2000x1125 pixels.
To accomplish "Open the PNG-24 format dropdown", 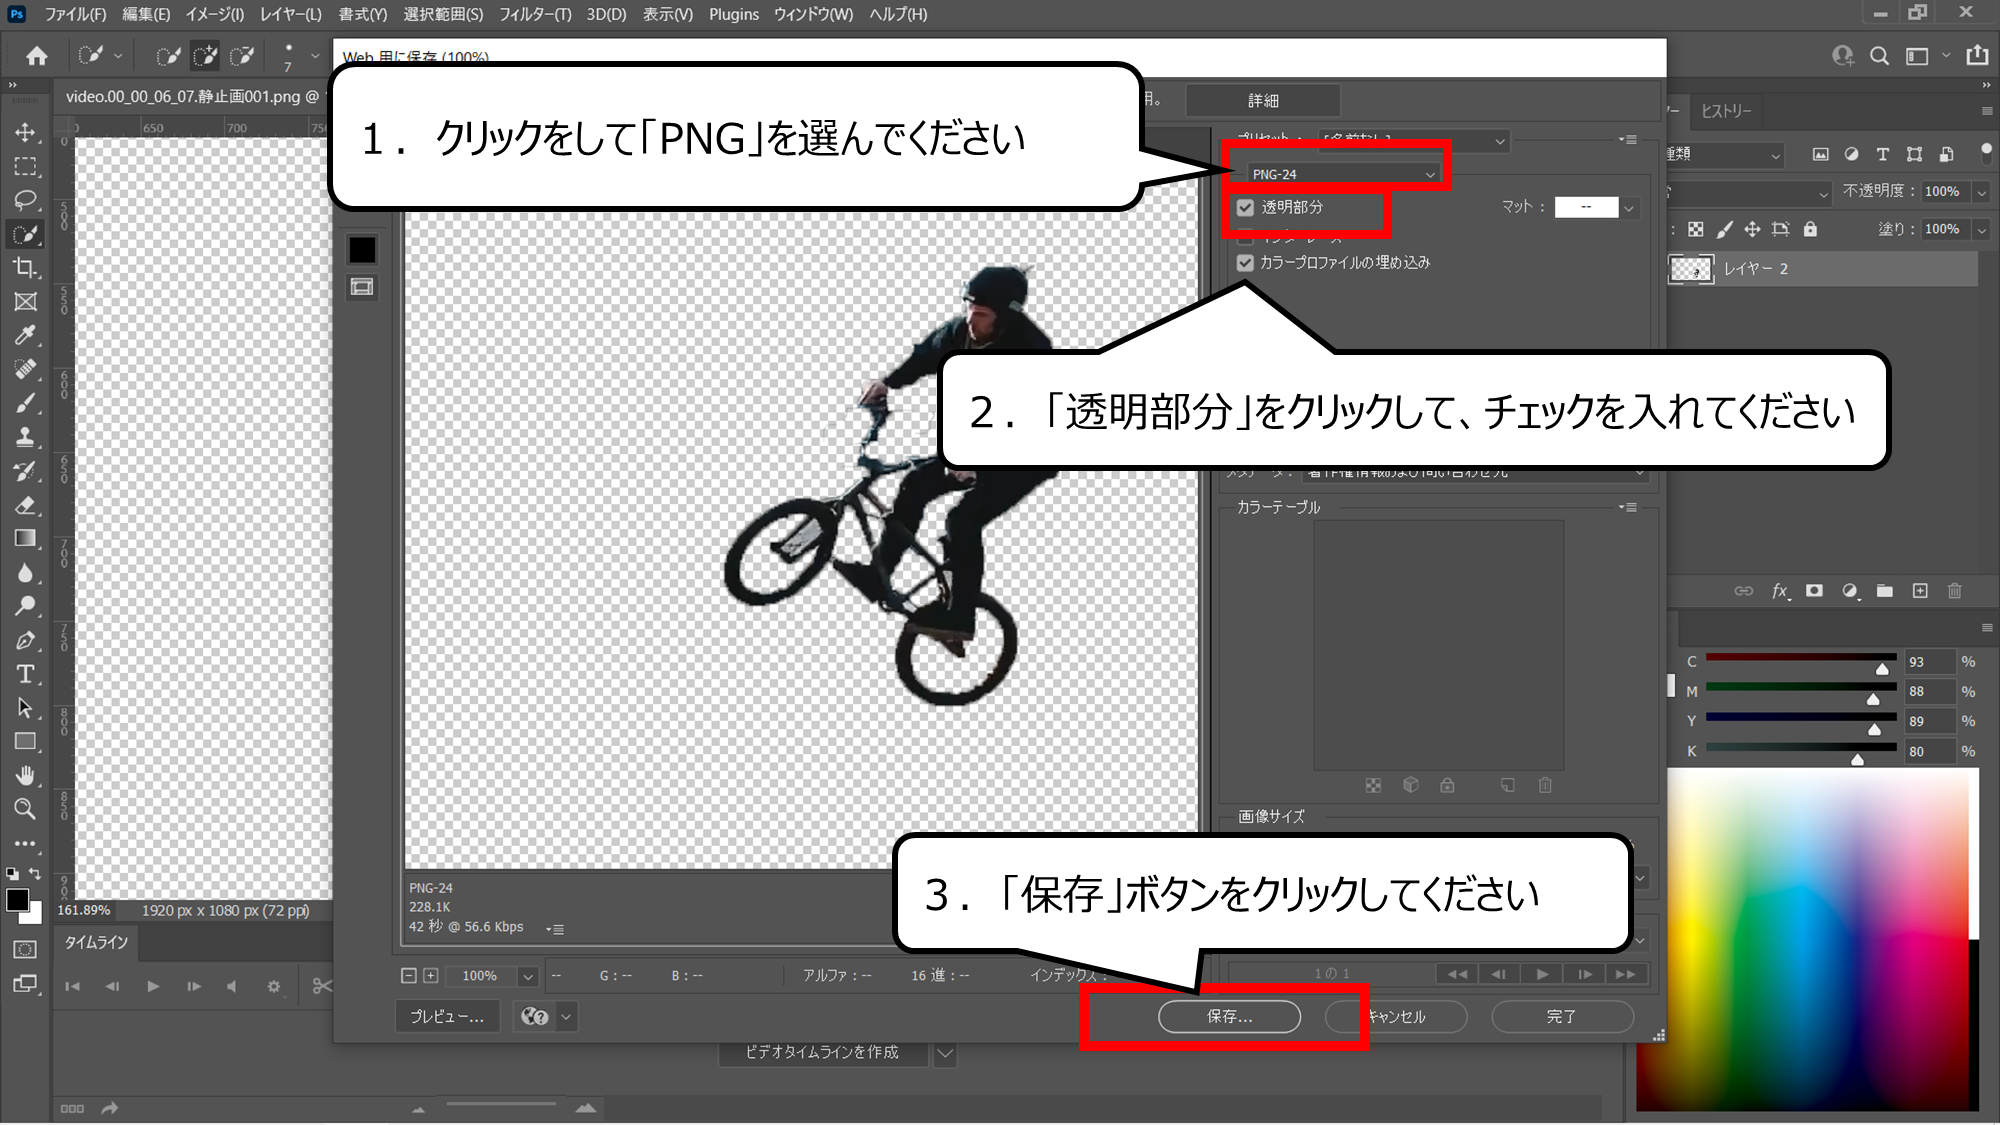I will pyautogui.click(x=1344, y=174).
